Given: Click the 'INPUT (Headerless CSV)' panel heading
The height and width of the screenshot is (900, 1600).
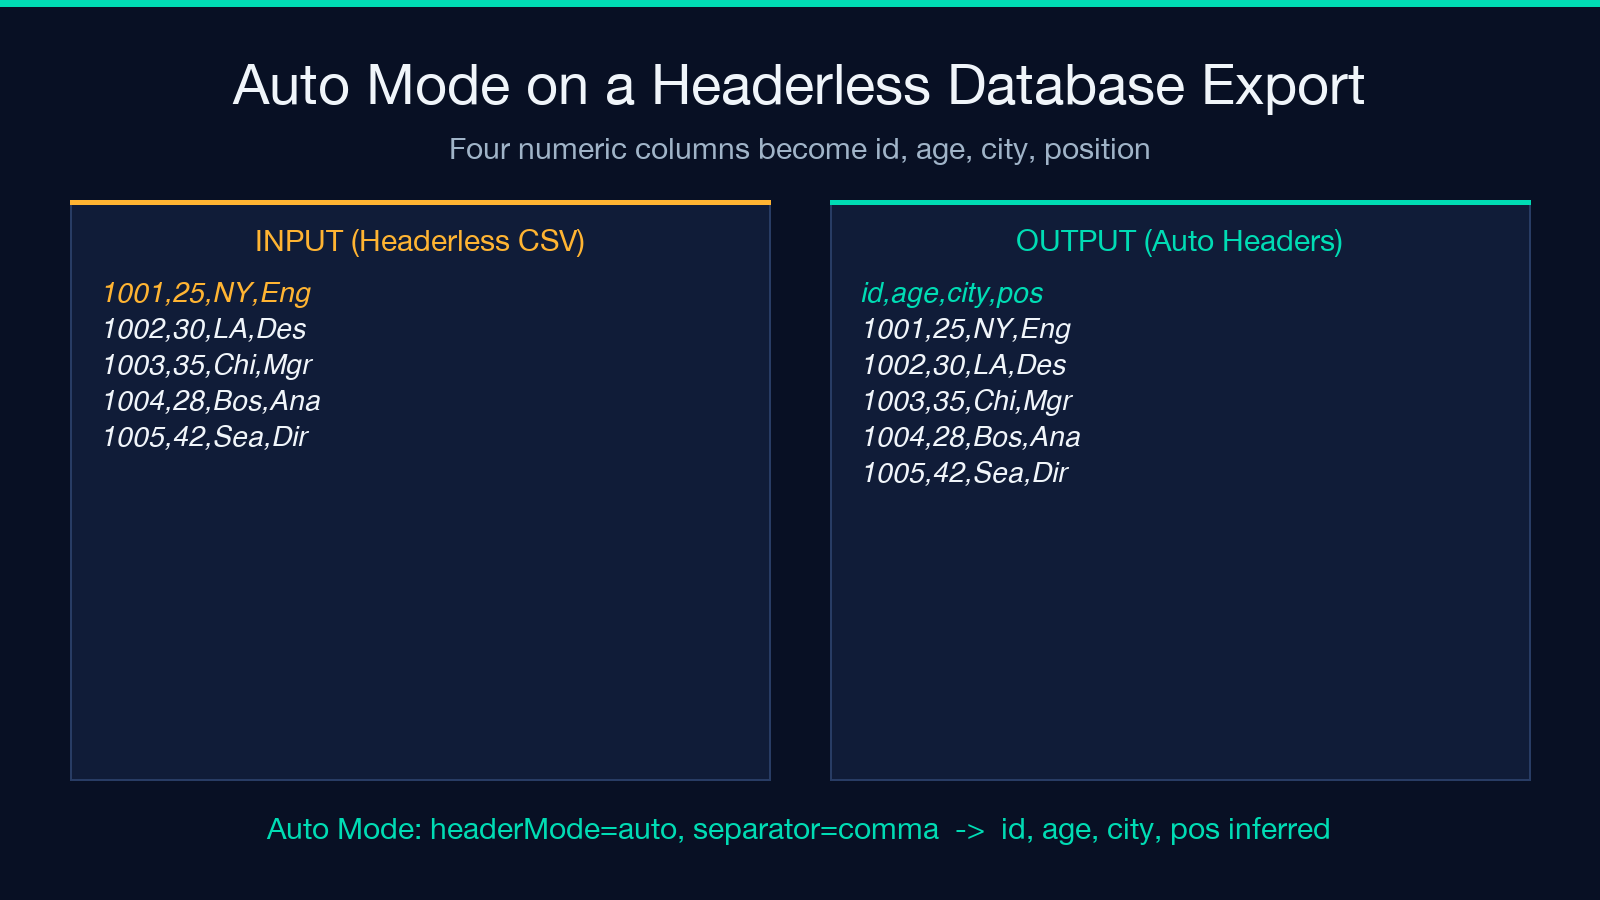Looking at the screenshot, I should coord(420,241).
